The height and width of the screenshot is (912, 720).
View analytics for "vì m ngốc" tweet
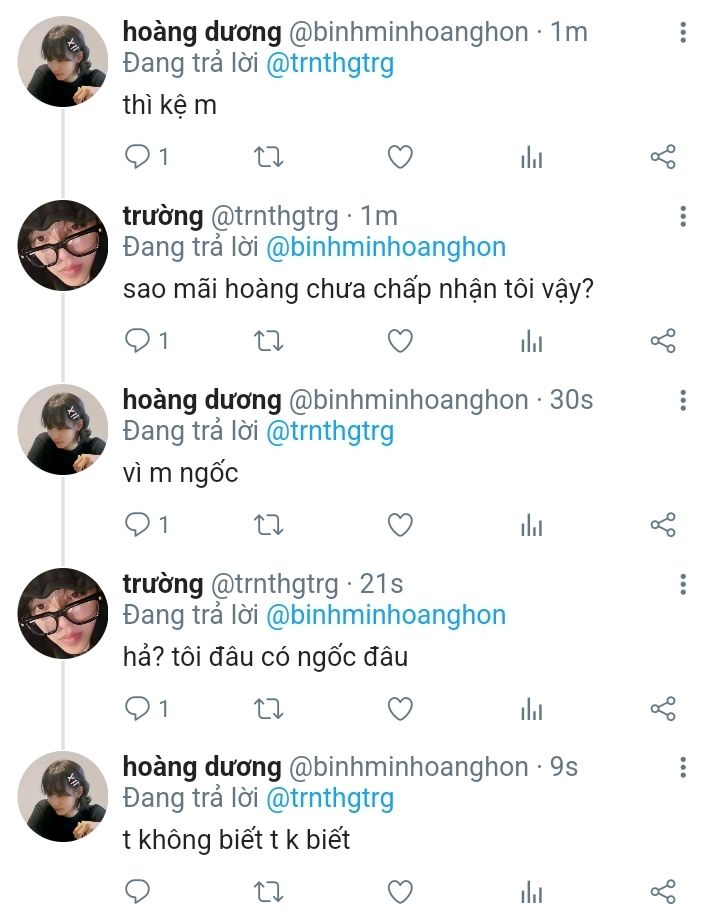[532, 525]
